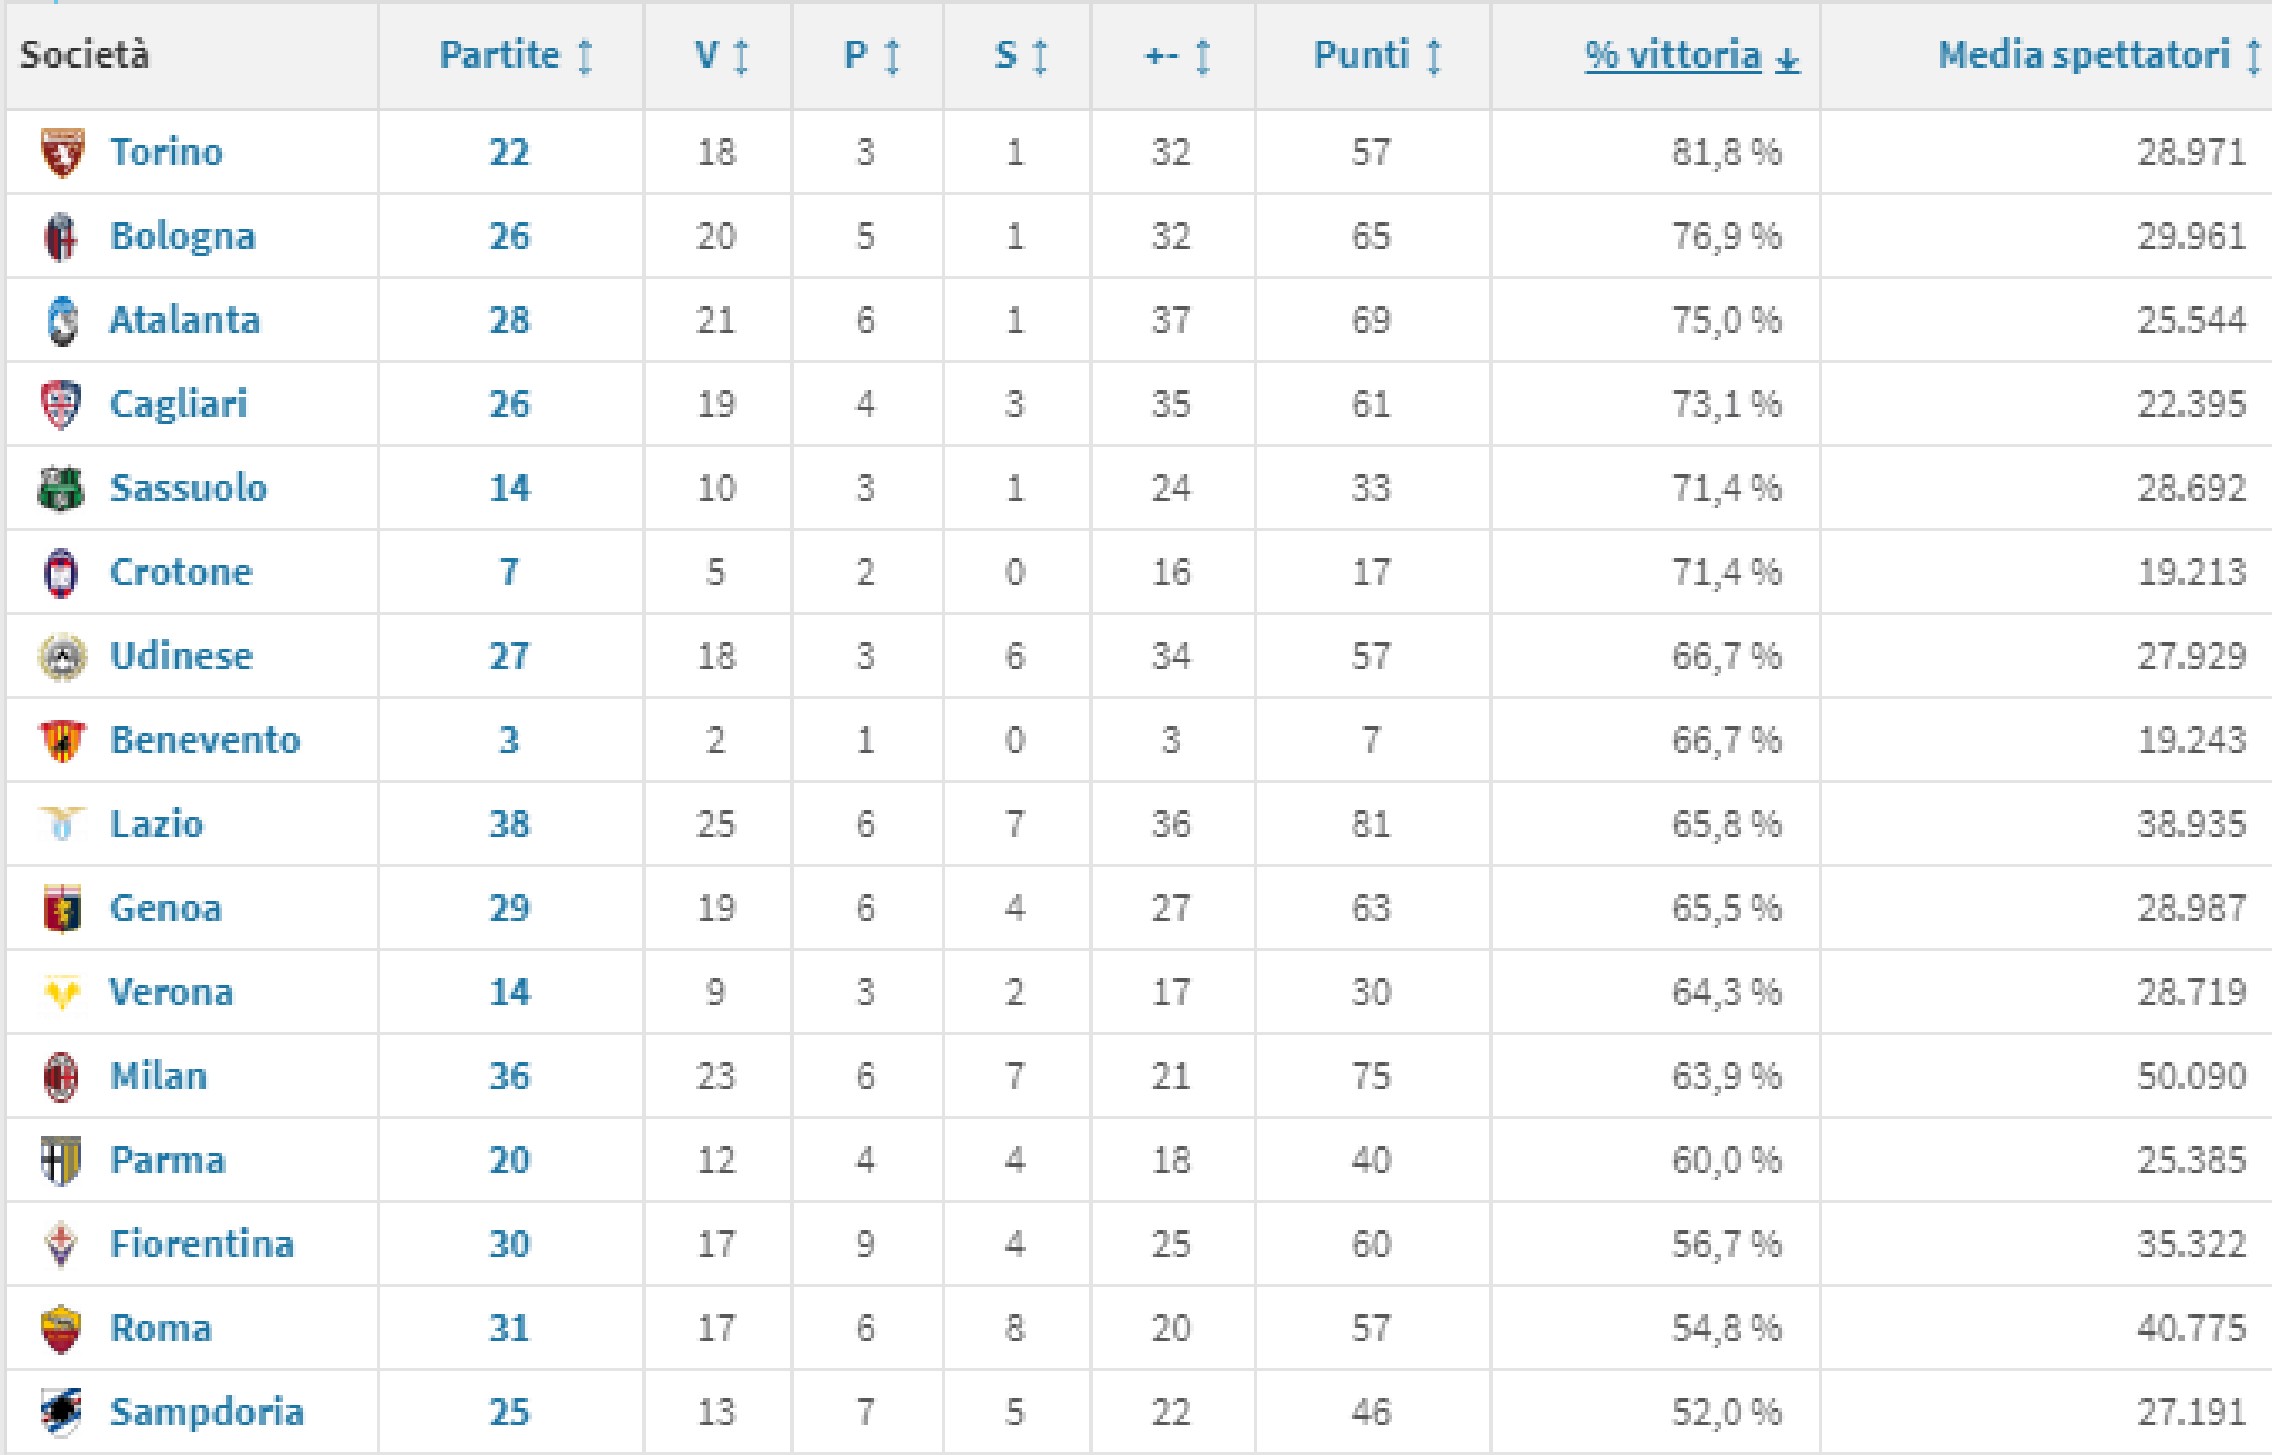
Task: Click the Torino club crest icon
Action: click(x=62, y=152)
